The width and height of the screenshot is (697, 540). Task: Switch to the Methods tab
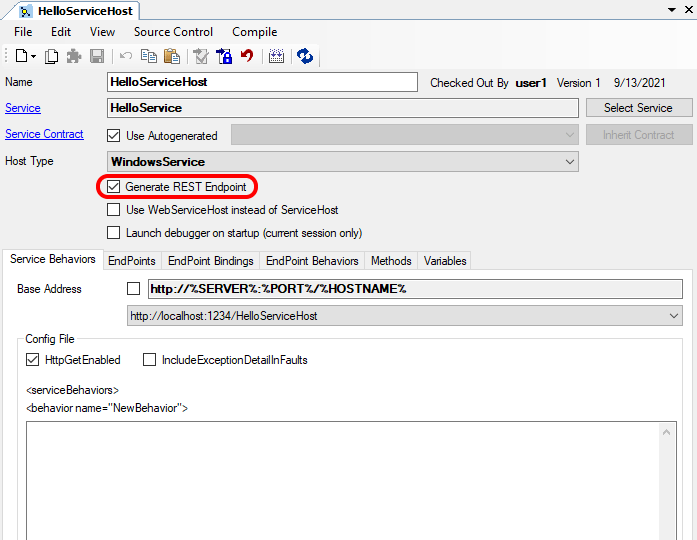(x=391, y=261)
